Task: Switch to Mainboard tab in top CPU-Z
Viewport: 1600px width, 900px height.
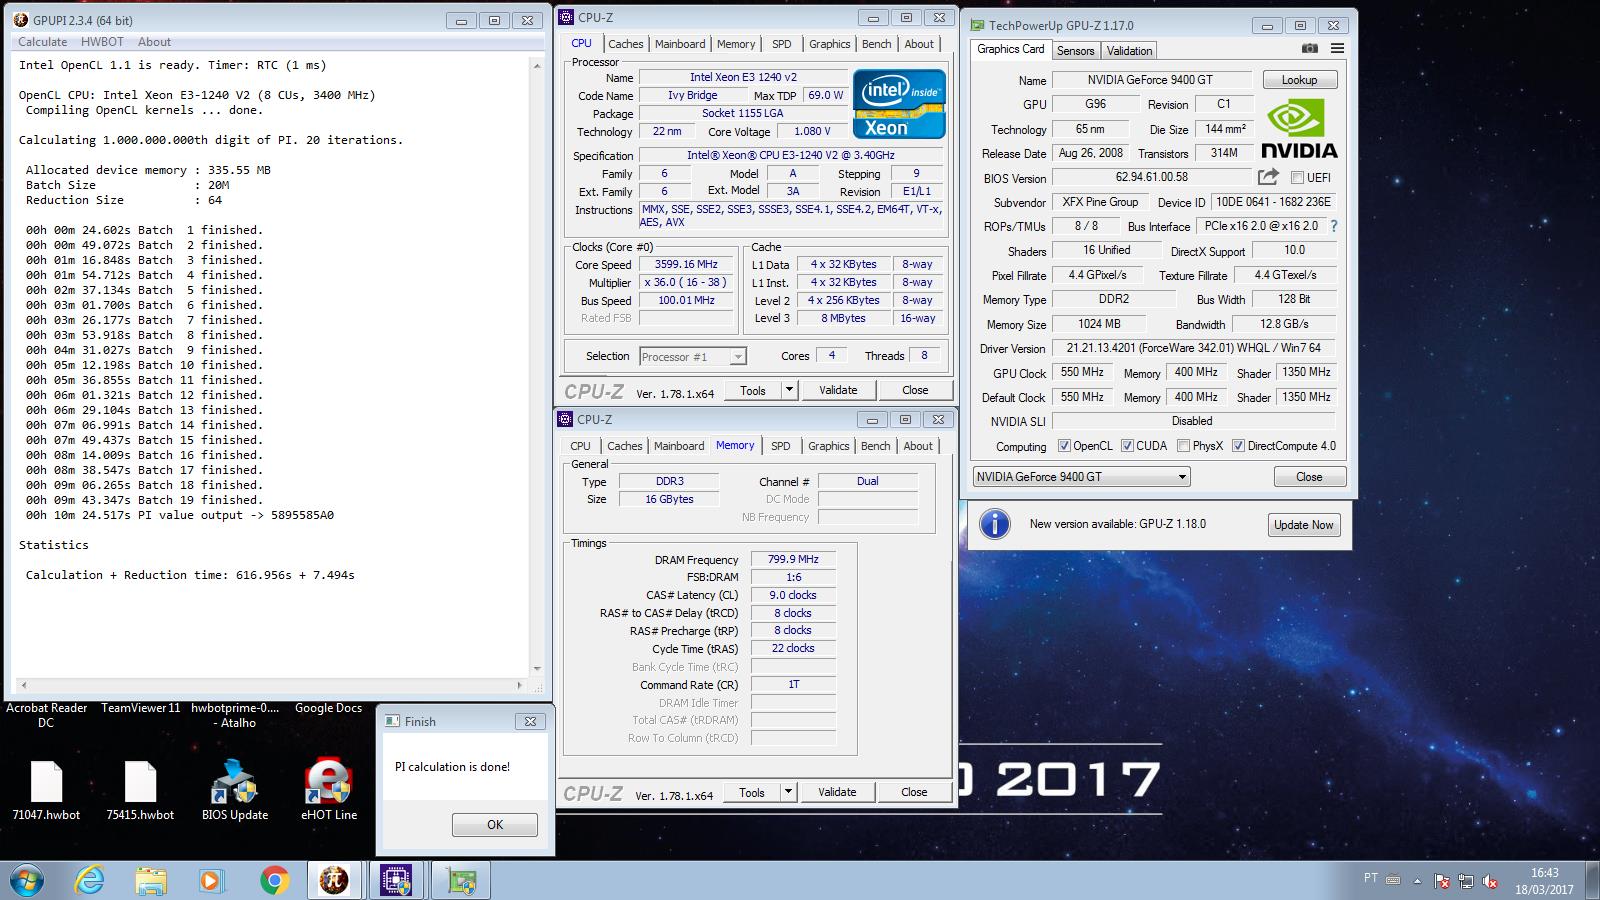Action: tap(680, 44)
